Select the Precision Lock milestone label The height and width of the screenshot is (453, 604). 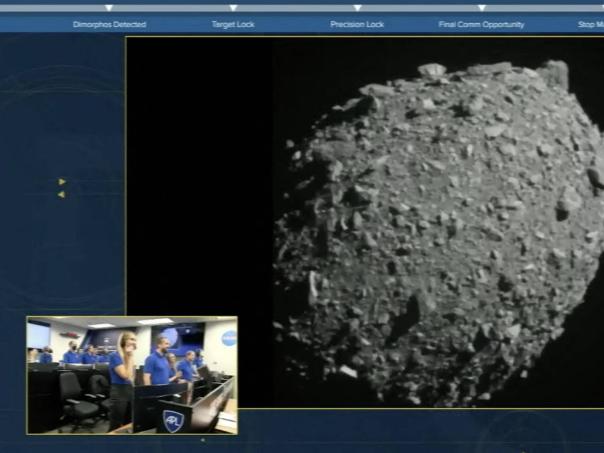357,24
